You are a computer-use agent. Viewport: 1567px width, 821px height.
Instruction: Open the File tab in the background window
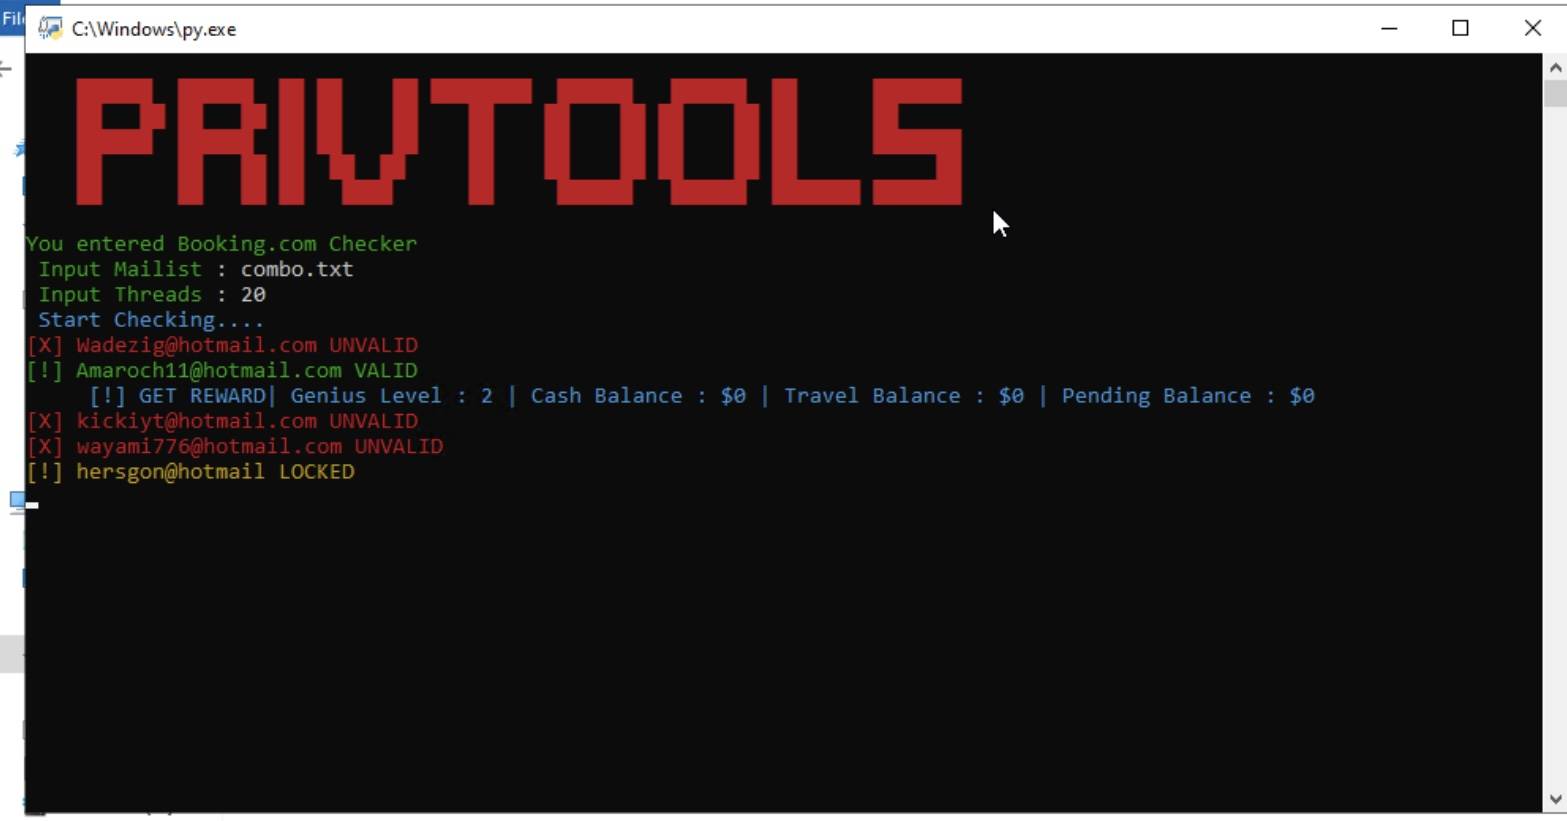point(12,18)
